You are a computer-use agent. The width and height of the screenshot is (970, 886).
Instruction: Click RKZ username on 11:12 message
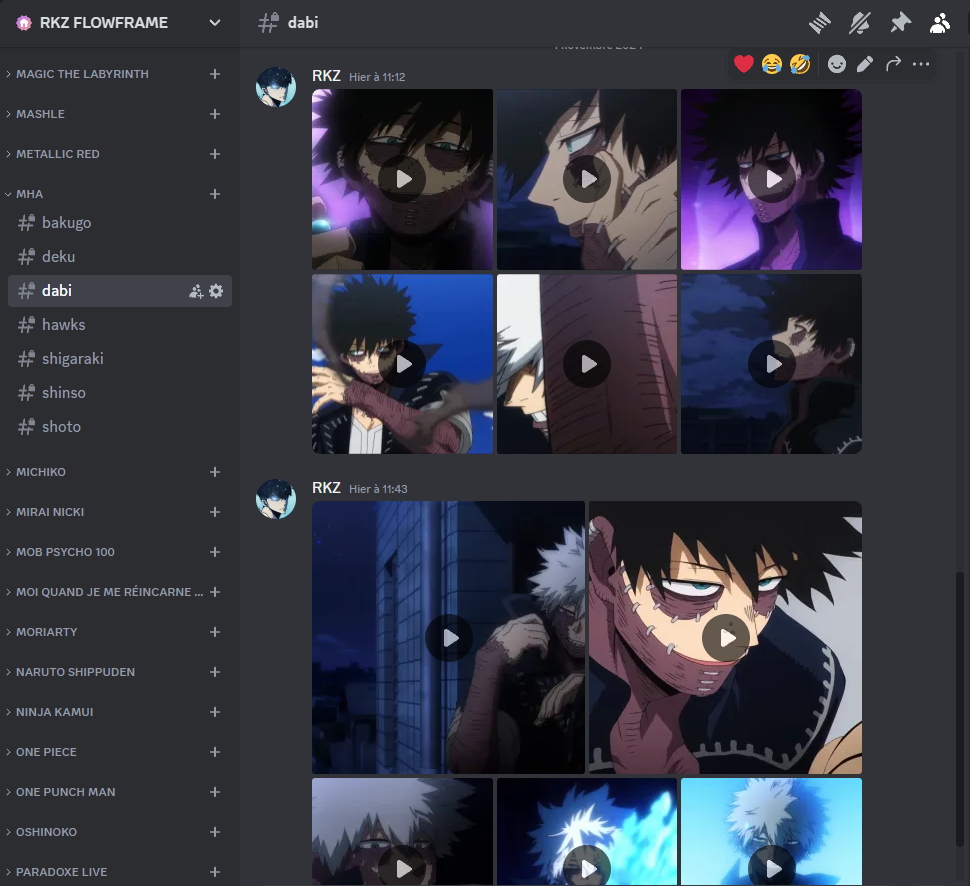(326, 76)
